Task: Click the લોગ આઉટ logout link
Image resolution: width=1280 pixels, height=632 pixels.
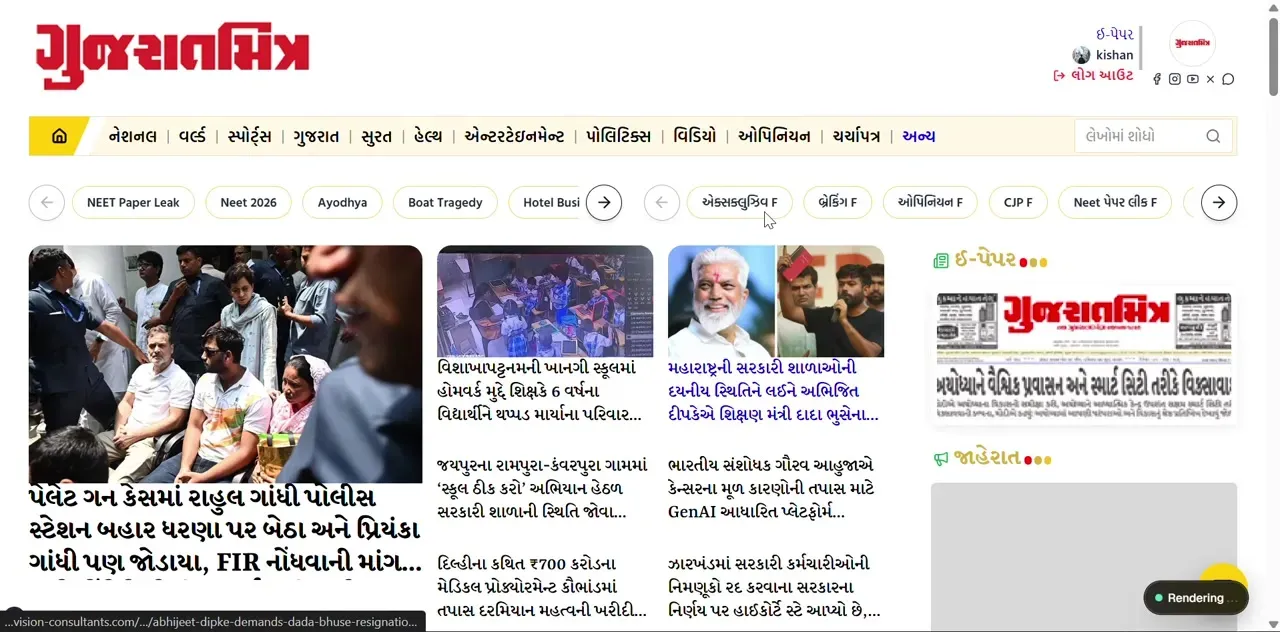Action: pos(1094,75)
